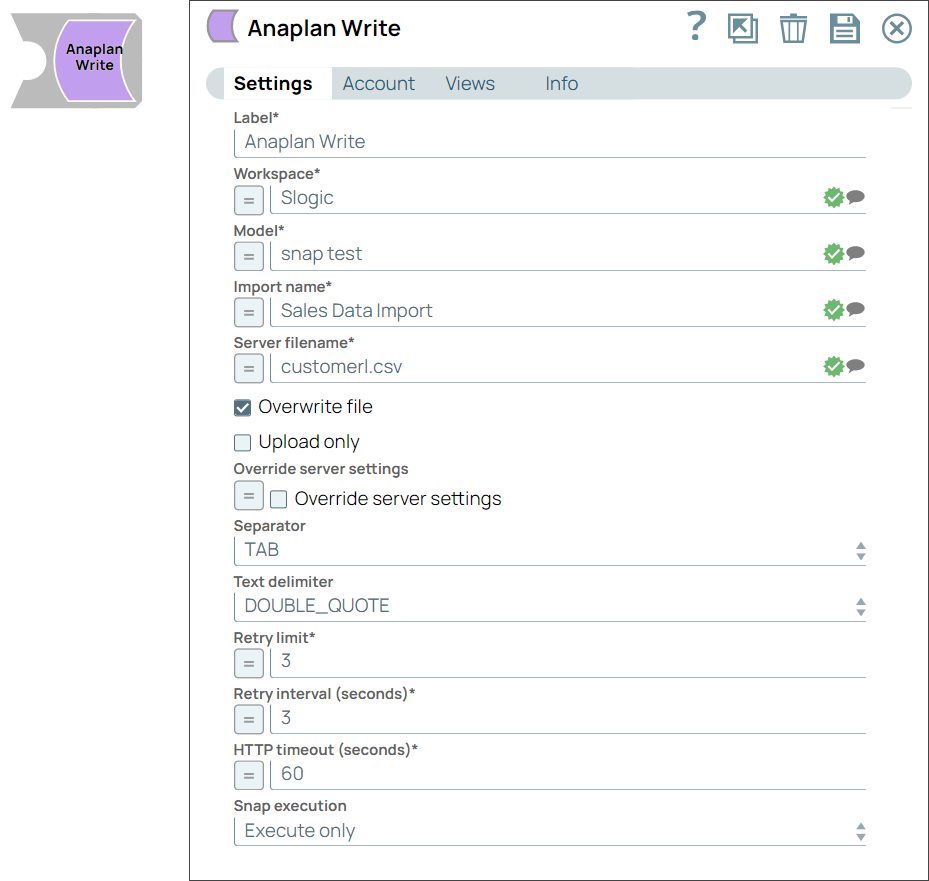Toggle expression for HTTP timeout field

click(x=248, y=775)
